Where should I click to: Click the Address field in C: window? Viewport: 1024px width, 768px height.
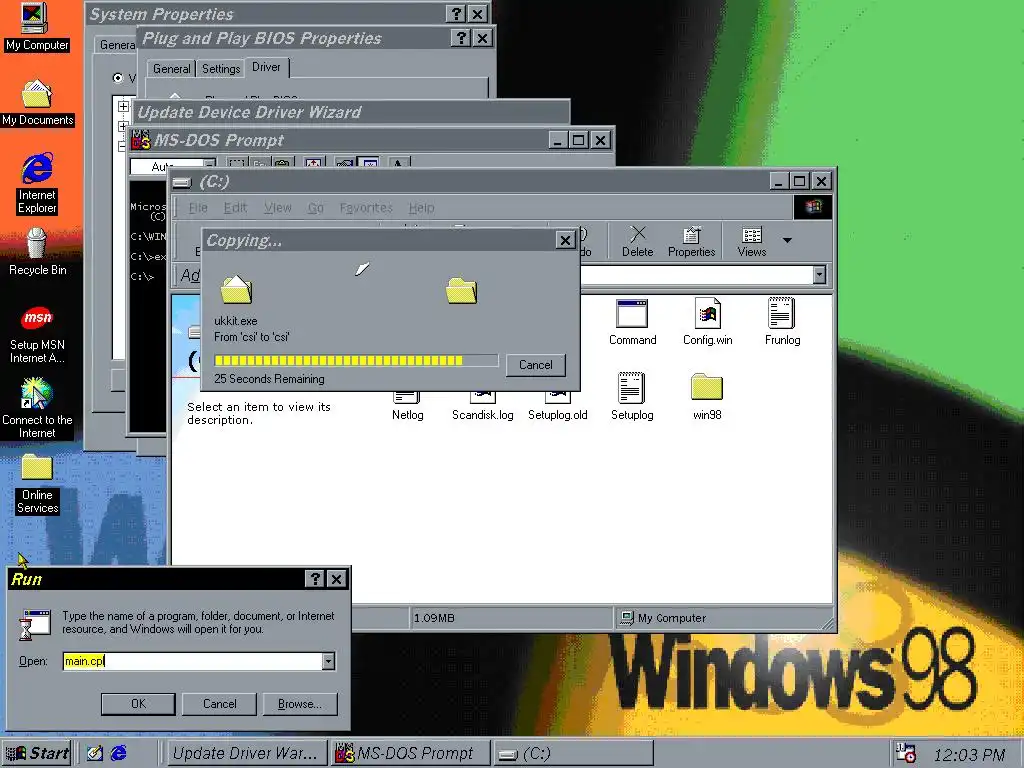(x=696, y=275)
